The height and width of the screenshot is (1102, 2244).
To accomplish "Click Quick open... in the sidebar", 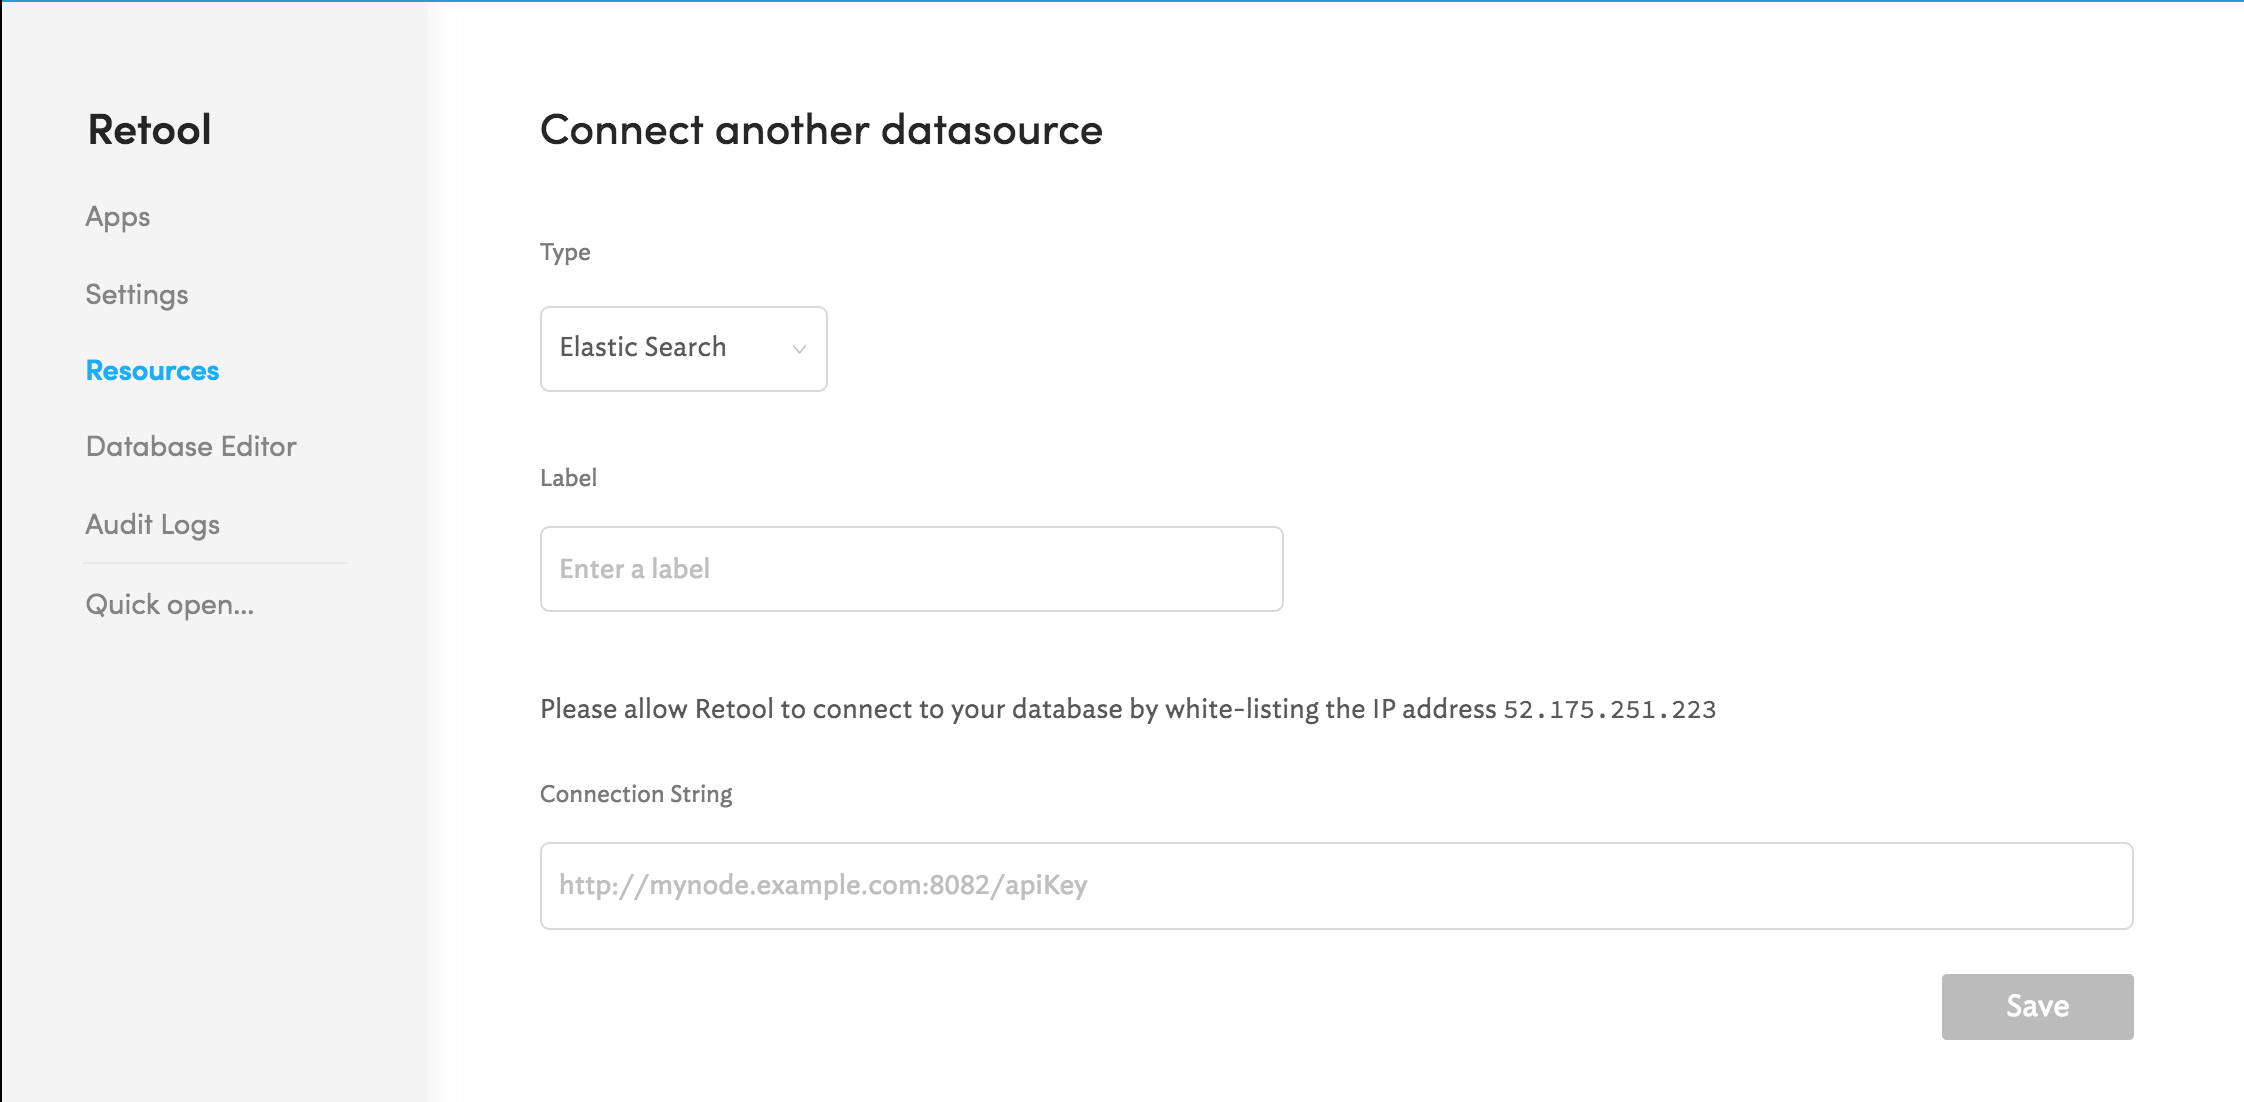I will [x=169, y=605].
